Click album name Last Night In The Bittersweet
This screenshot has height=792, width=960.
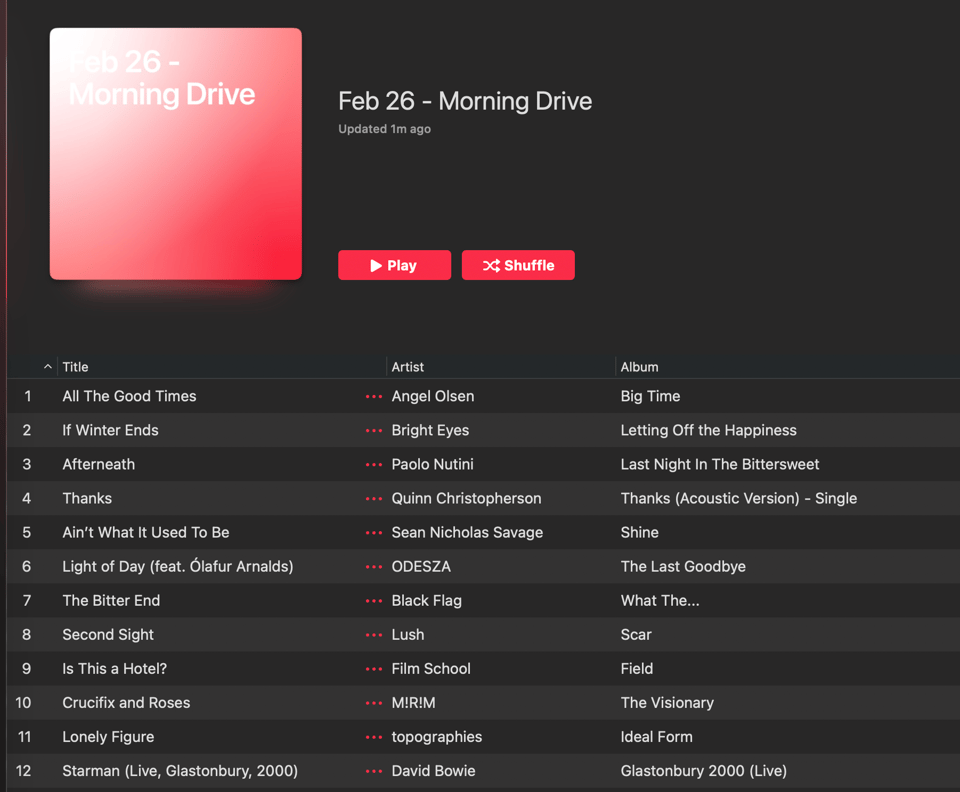pos(719,465)
